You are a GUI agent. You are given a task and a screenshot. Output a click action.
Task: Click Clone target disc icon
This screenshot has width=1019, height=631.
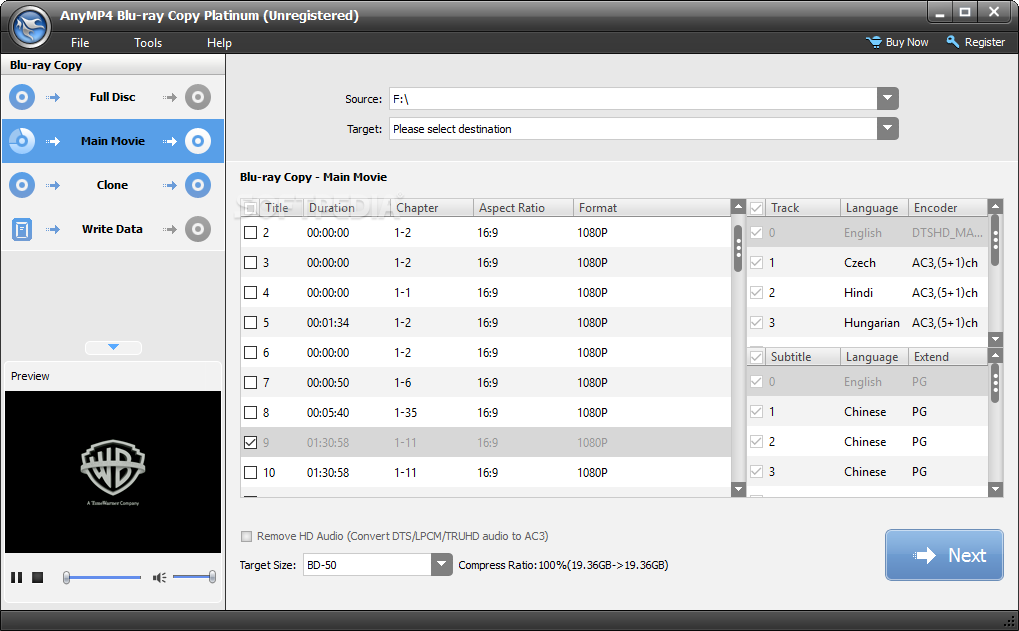[x=198, y=185]
